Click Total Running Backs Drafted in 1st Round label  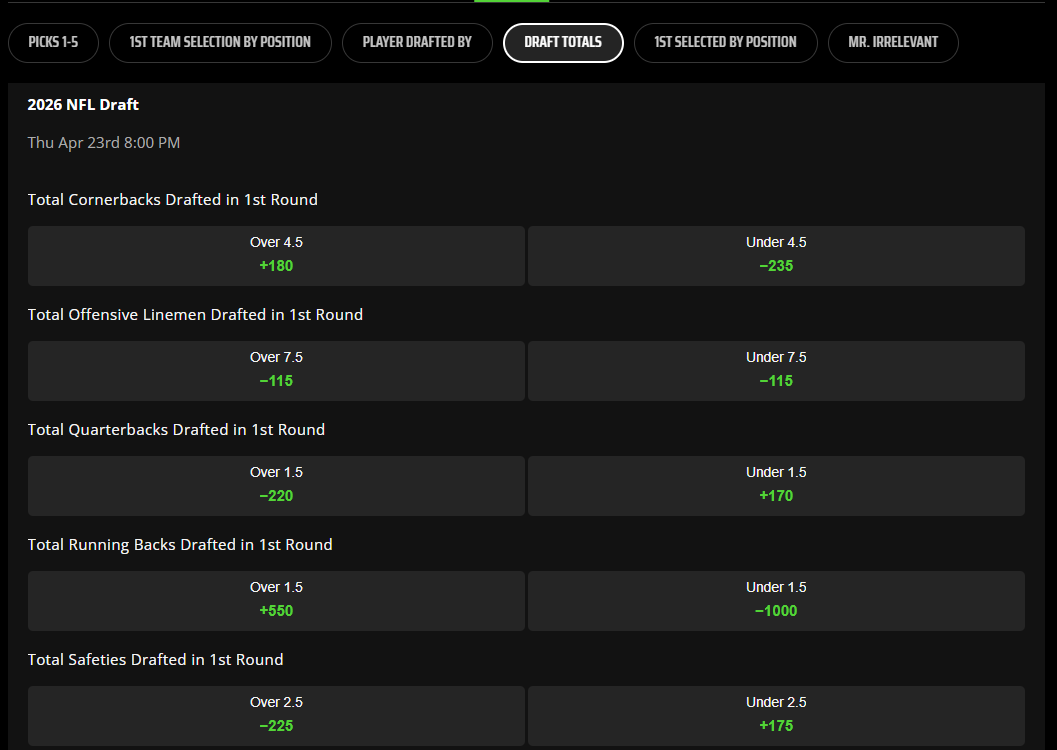point(180,544)
